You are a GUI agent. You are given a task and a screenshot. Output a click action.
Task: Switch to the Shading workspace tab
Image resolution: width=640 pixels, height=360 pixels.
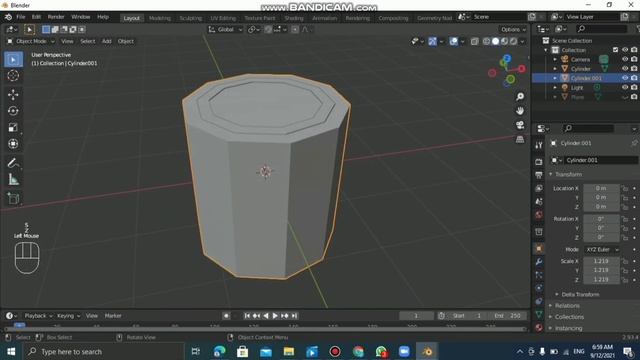click(x=294, y=18)
